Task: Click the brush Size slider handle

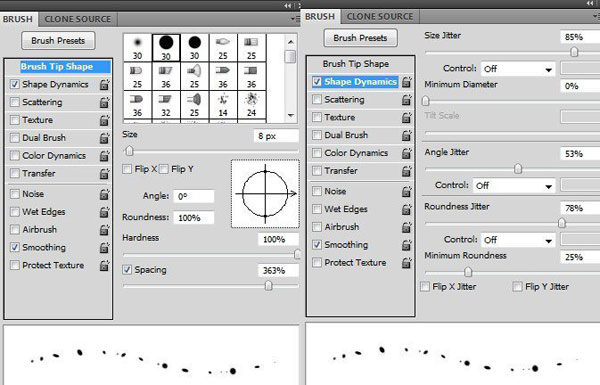Action: (x=129, y=151)
